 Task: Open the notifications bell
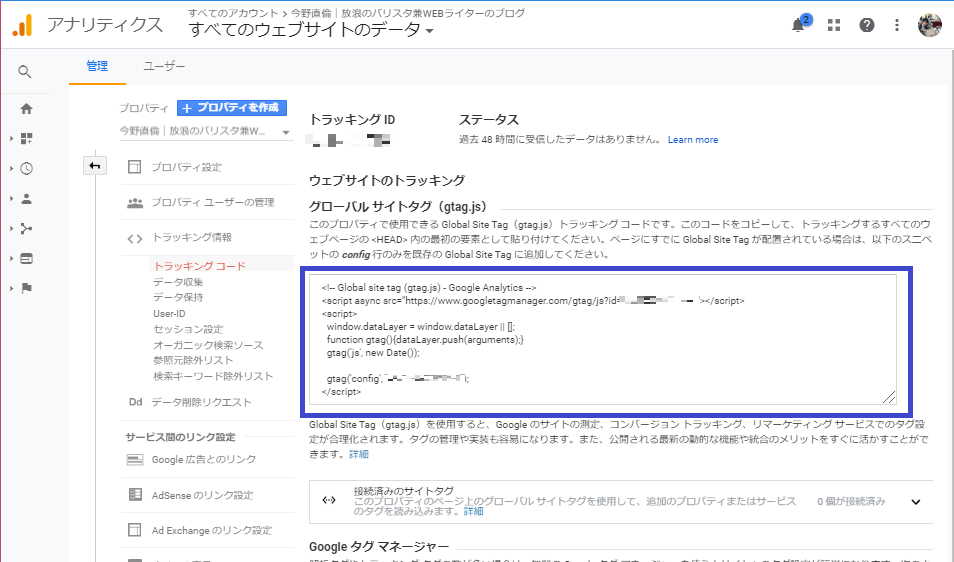pyautogui.click(x=798, y=26)
